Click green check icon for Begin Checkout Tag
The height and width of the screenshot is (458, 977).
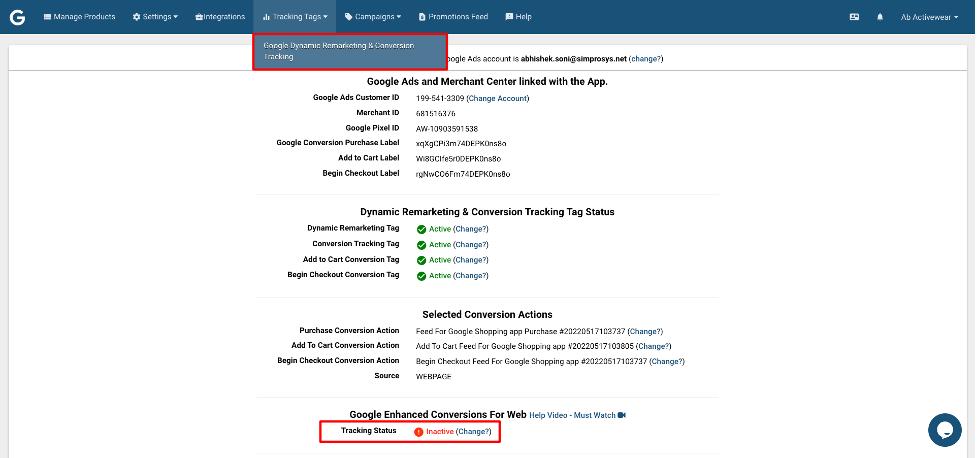(421, 276)
